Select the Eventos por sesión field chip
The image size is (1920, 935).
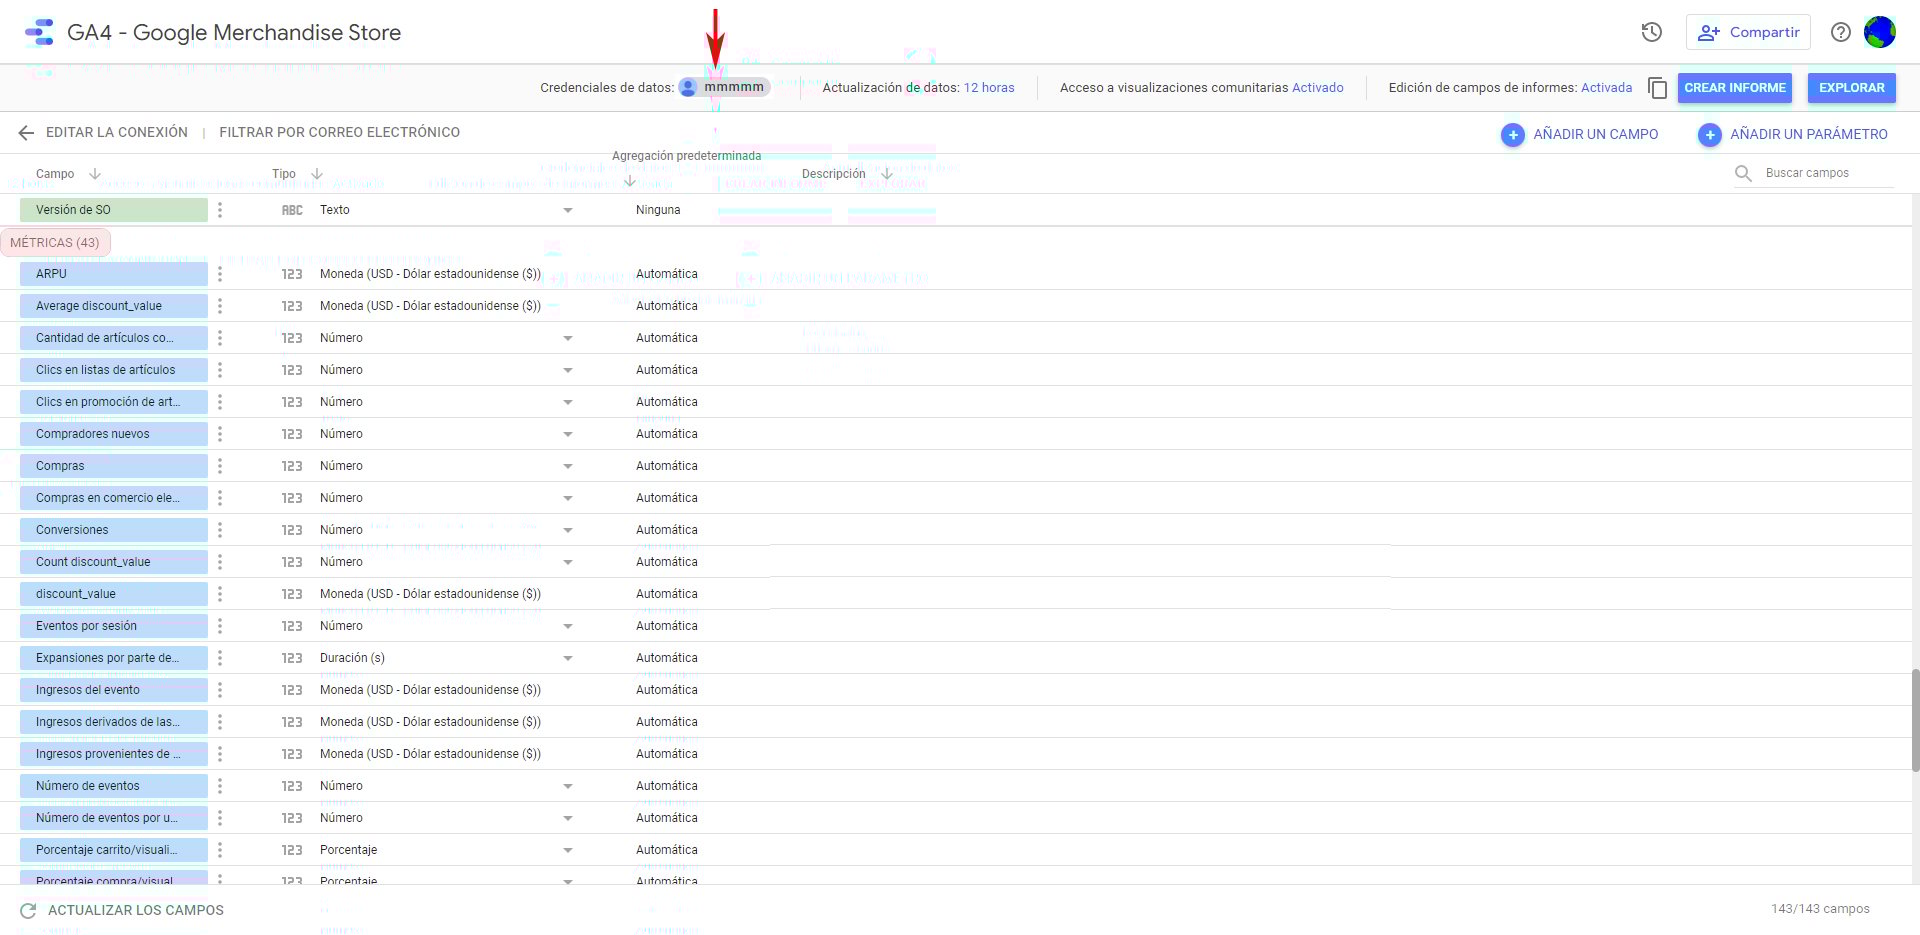pos(114,626)
